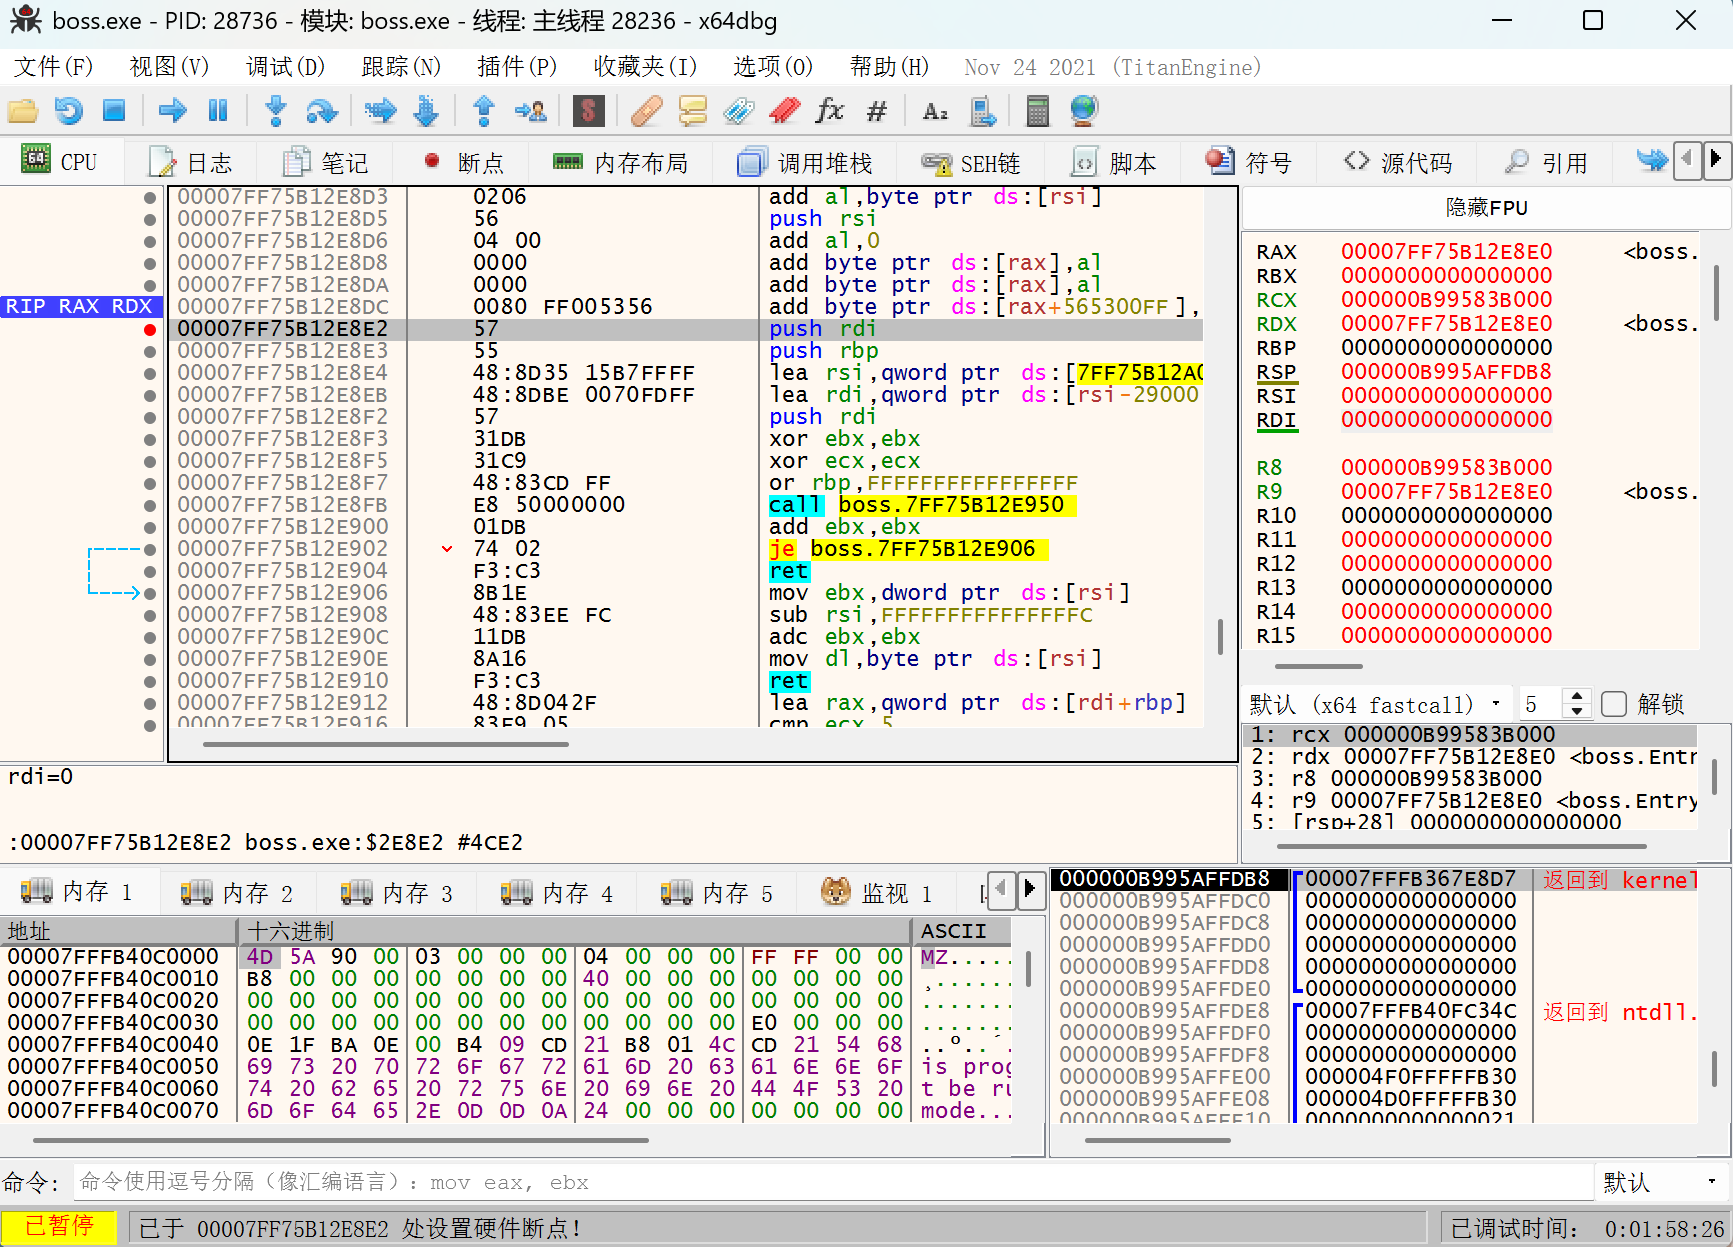Focus the 命令 command input field
This screenshot has height=1247, width=1733.
(832, 1182)
